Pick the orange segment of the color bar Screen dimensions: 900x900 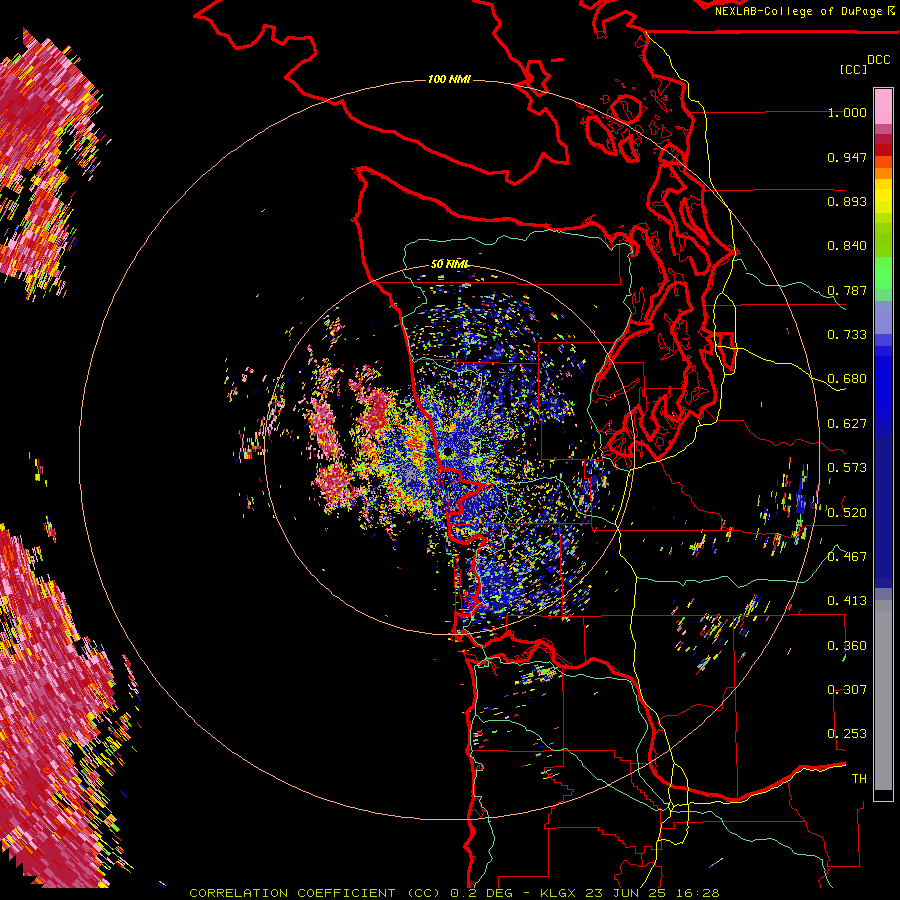pyautogui.click(x=883, y=173)
